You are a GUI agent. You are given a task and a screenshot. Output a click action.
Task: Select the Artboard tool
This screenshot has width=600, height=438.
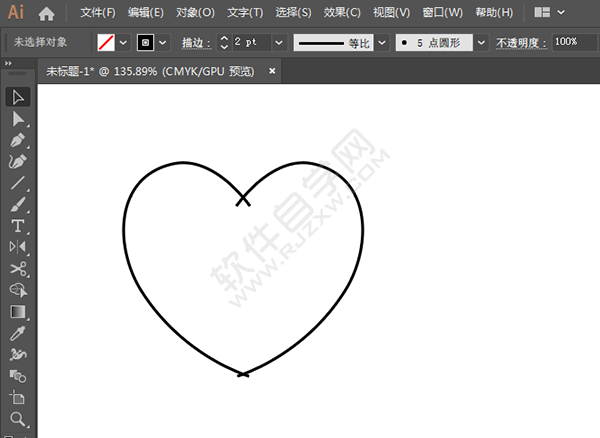18,397
